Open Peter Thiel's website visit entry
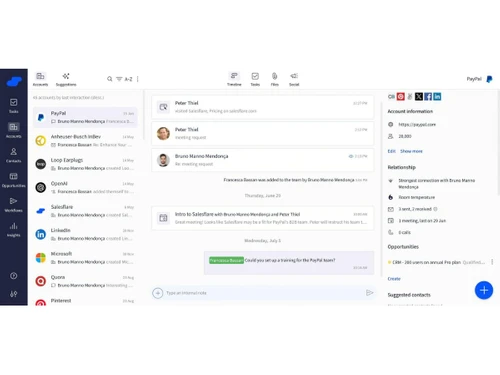The image size is (500, 375). tap(263, 107)
